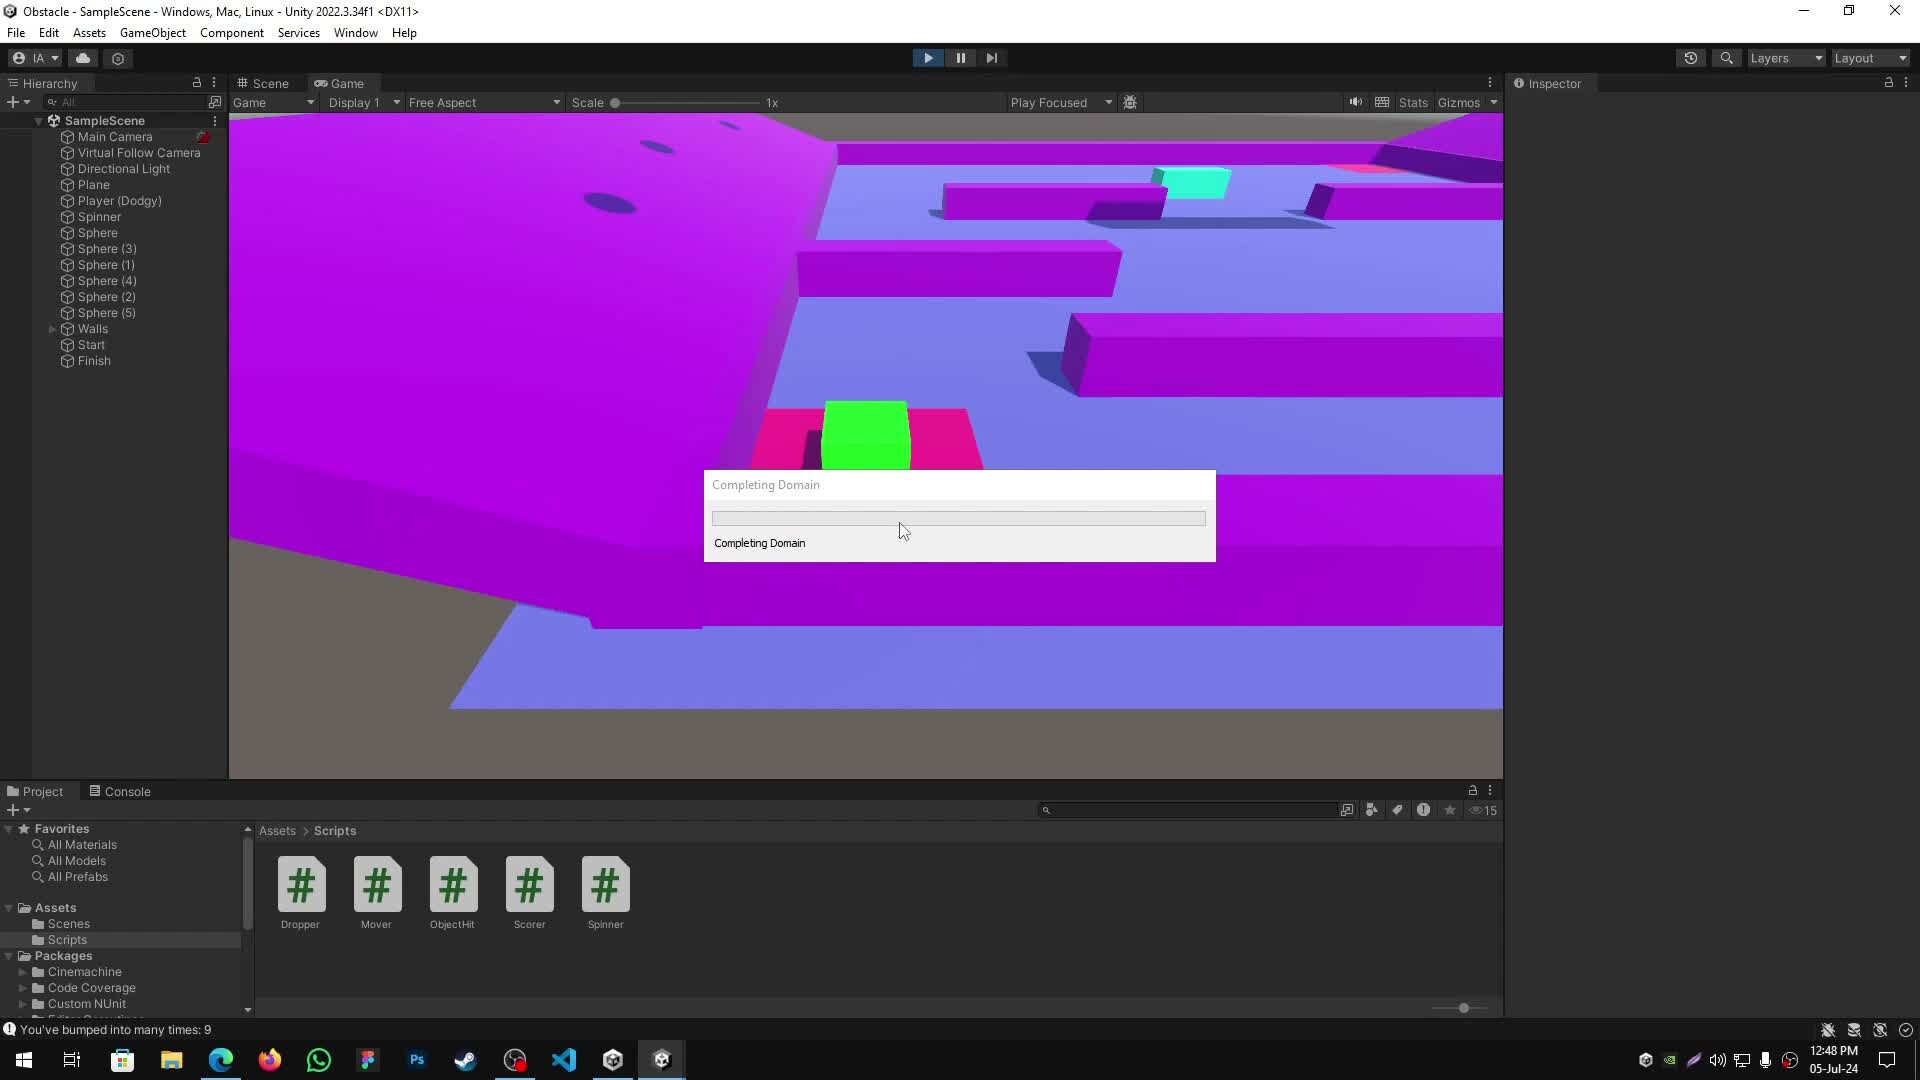This screenshot has height=1080, width=1920.
Task: Open Visual Studio Code from taskbar
Action: coord(564,1060)
